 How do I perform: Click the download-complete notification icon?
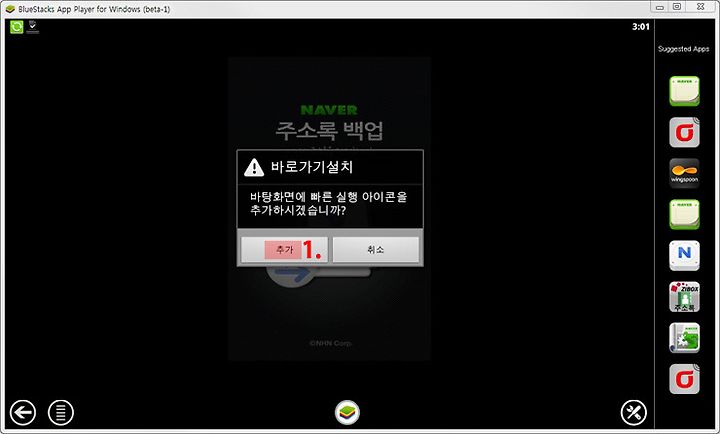click(x=33, y=27)
